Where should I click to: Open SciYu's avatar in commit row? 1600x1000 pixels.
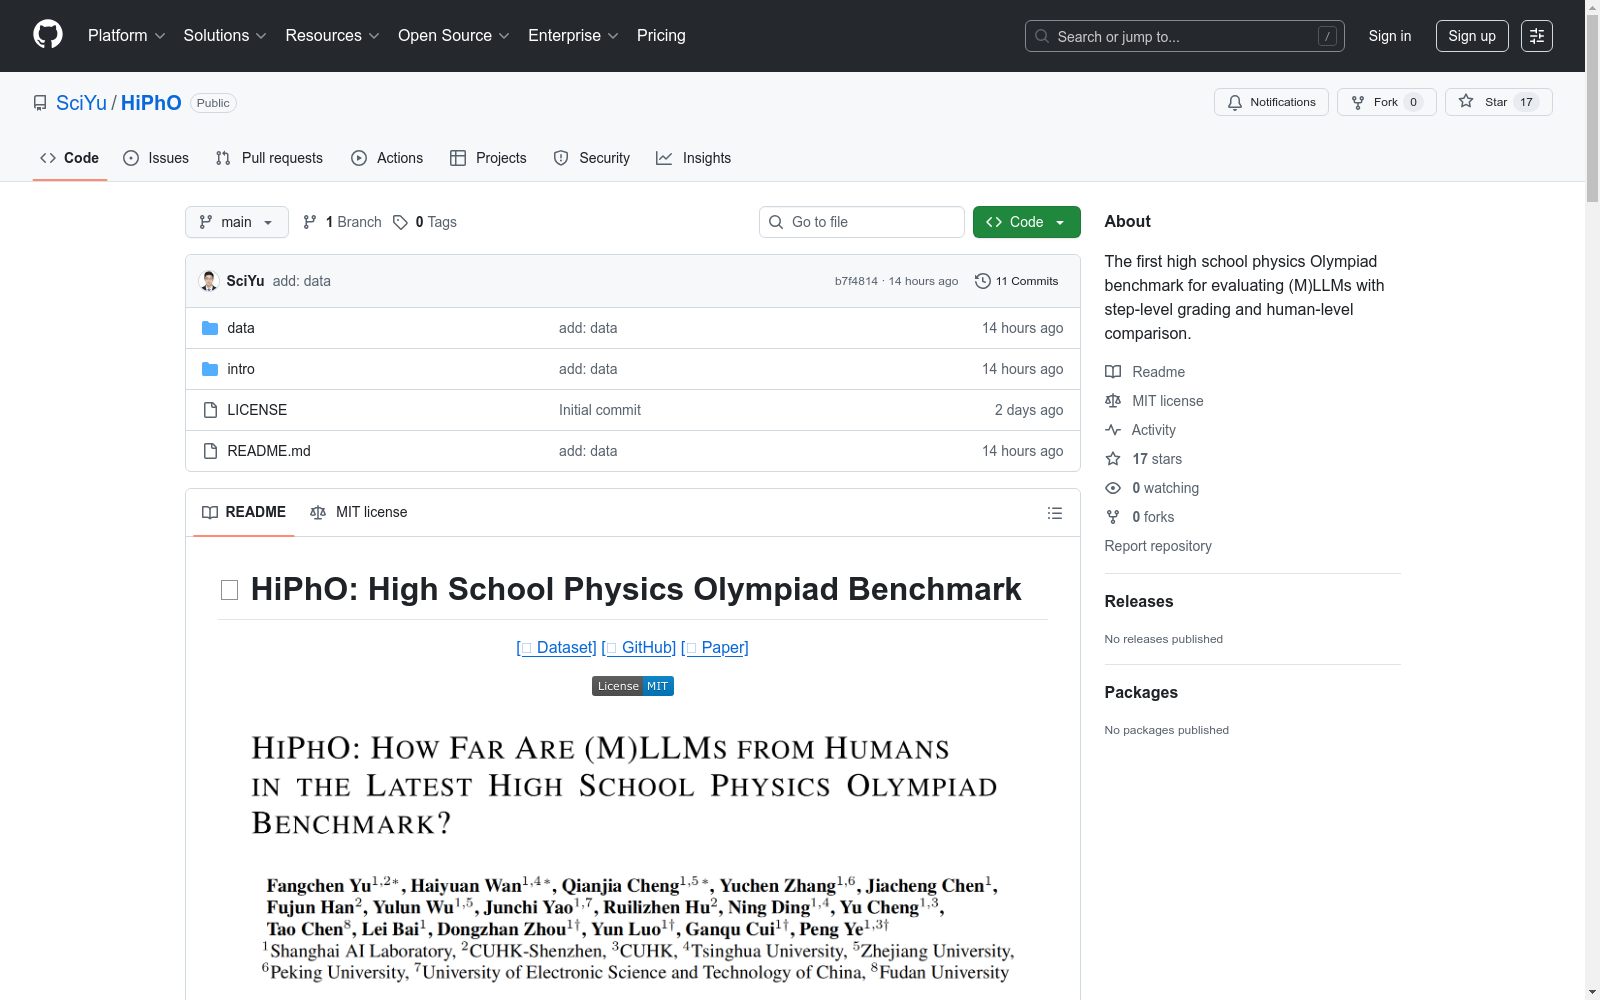point(209,281)
